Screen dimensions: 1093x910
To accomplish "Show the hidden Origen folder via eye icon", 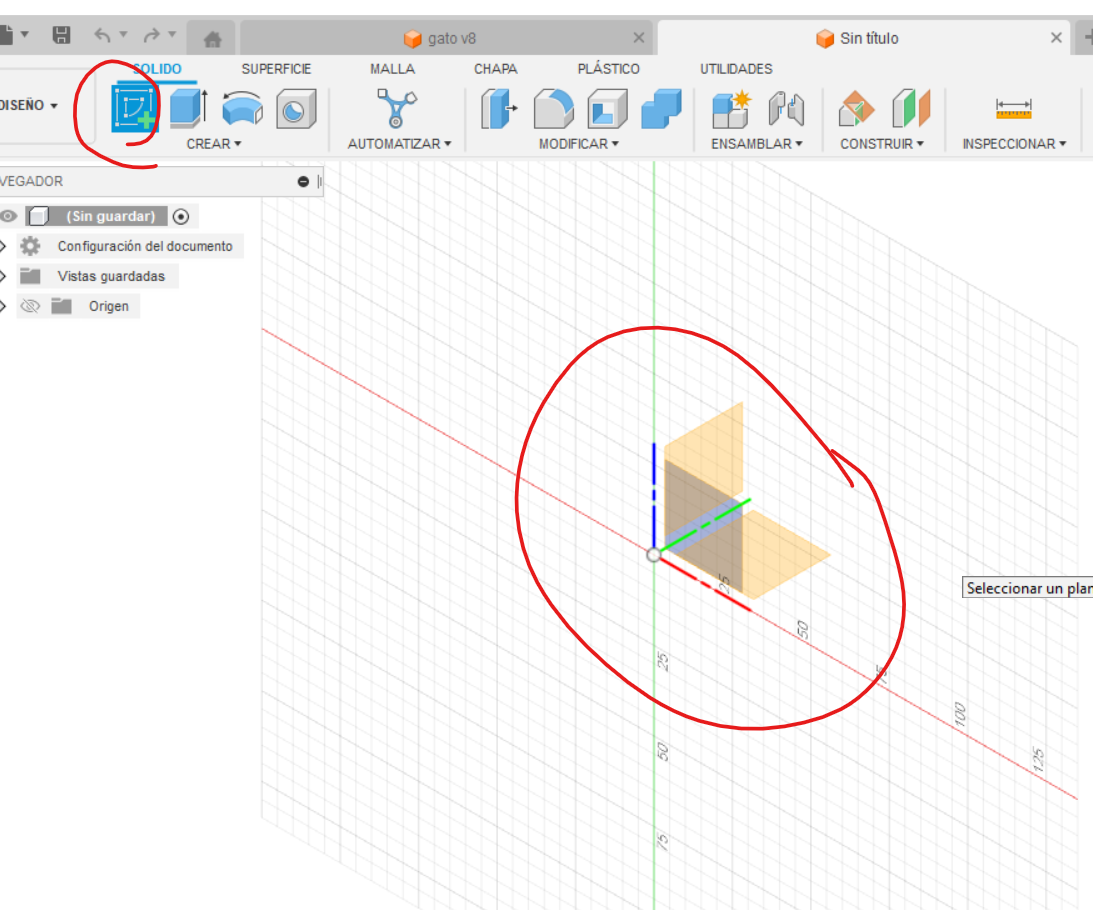I will (30, 306).
